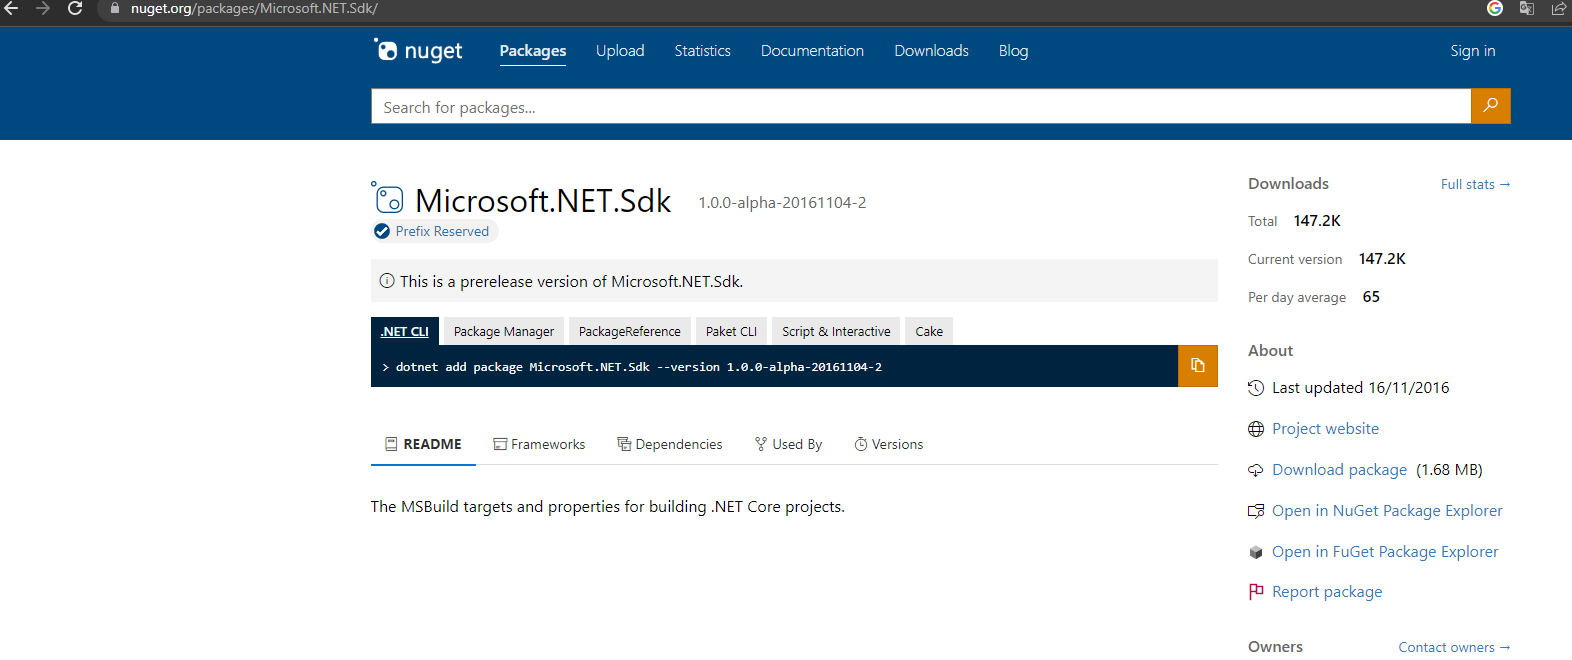Click the Report package link
This screenshot has height=660, width=1572.
1327,592
